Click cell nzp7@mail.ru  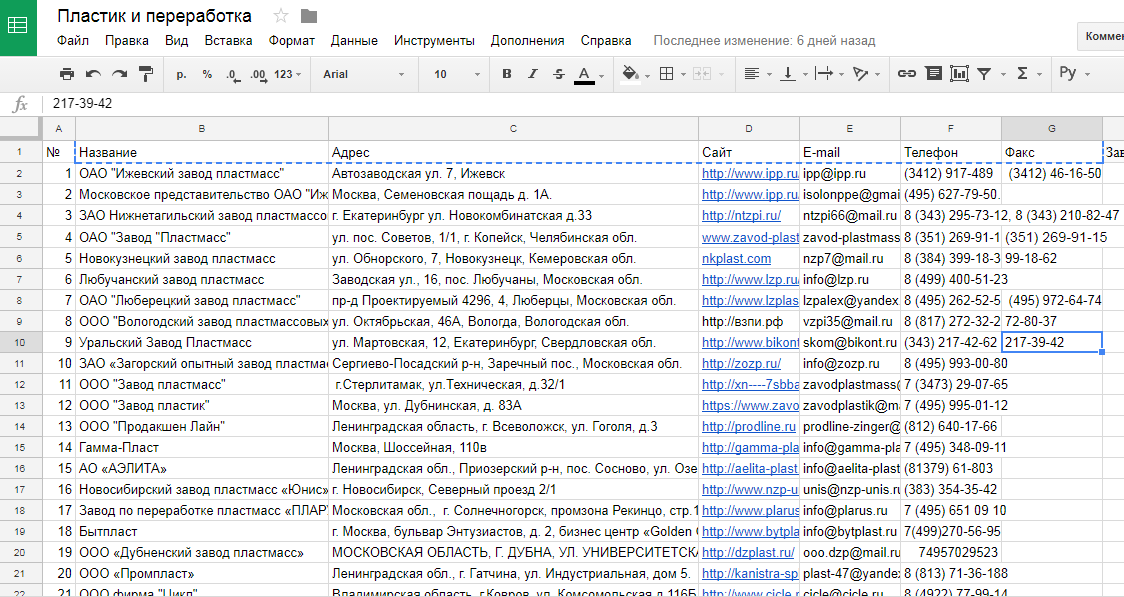coord(849,258)
